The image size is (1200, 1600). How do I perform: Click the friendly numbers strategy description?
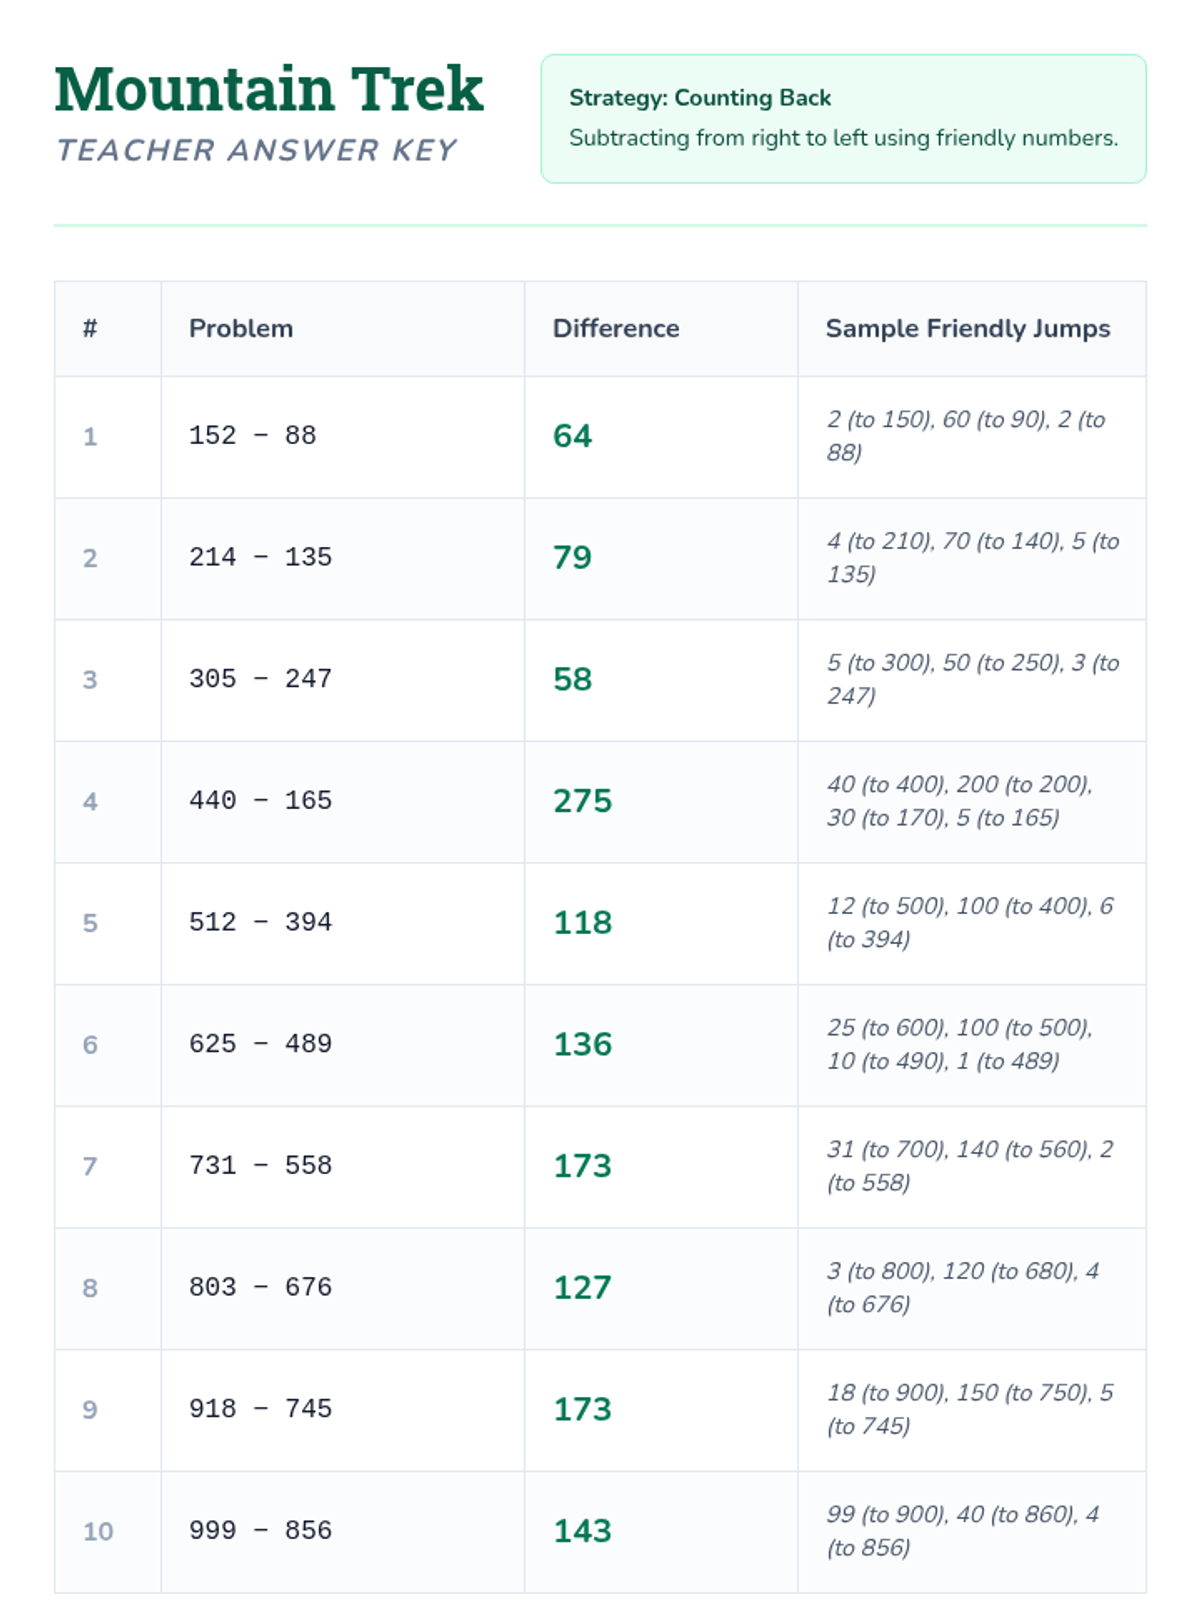pyautogui.click(x=843, y=138)
